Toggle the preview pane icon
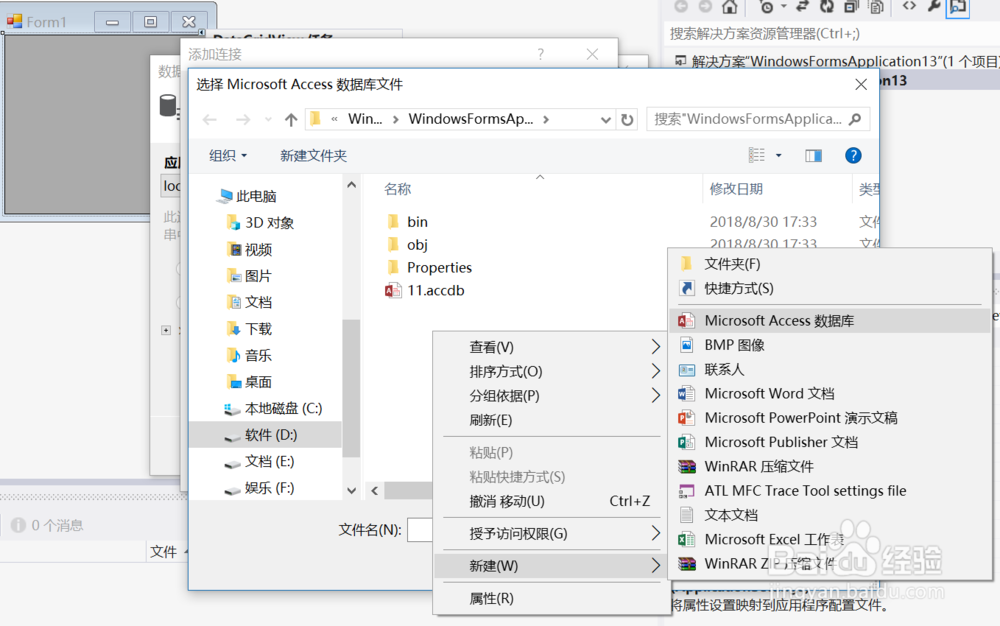Viewport: 1000px width, 626px height. click(x=813, y=156)
